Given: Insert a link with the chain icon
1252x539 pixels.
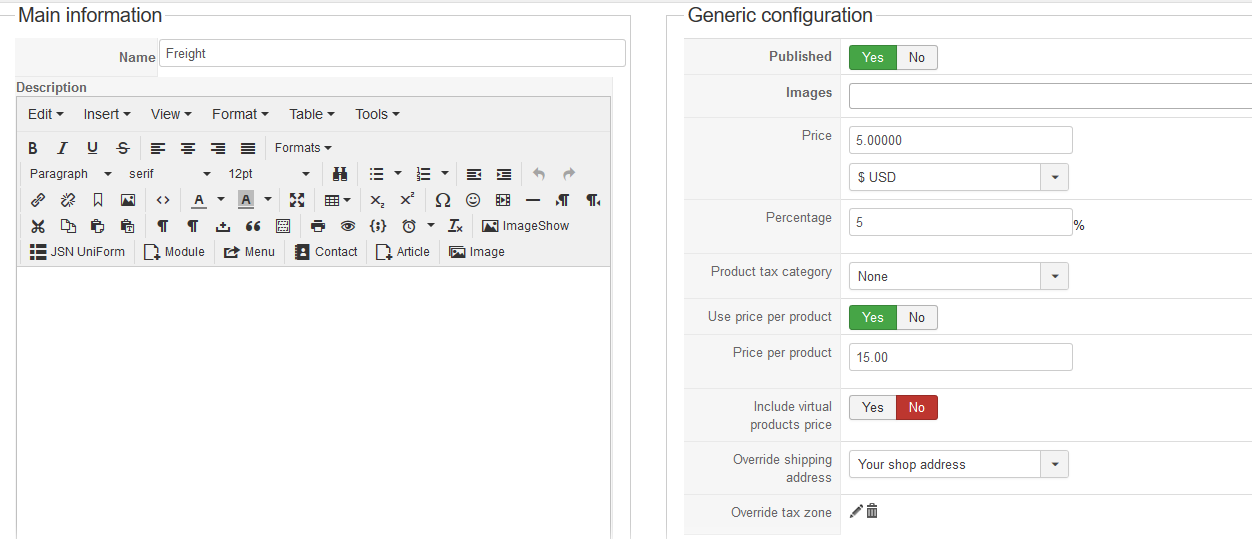Looking at the screenshot, I should (38, 200).
